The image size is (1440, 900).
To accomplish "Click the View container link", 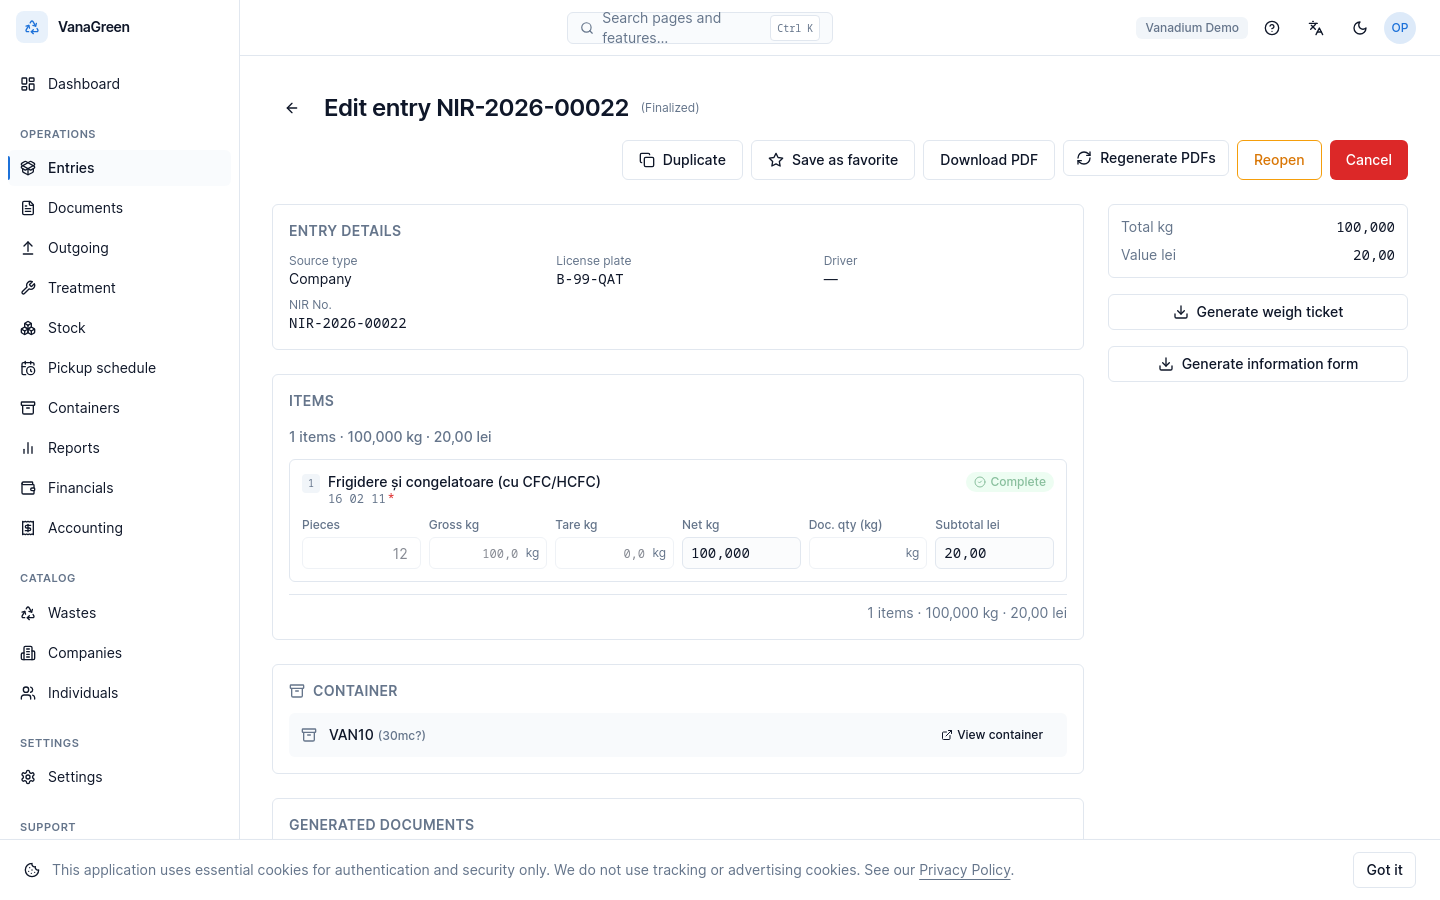I will [x=992, y=735].
